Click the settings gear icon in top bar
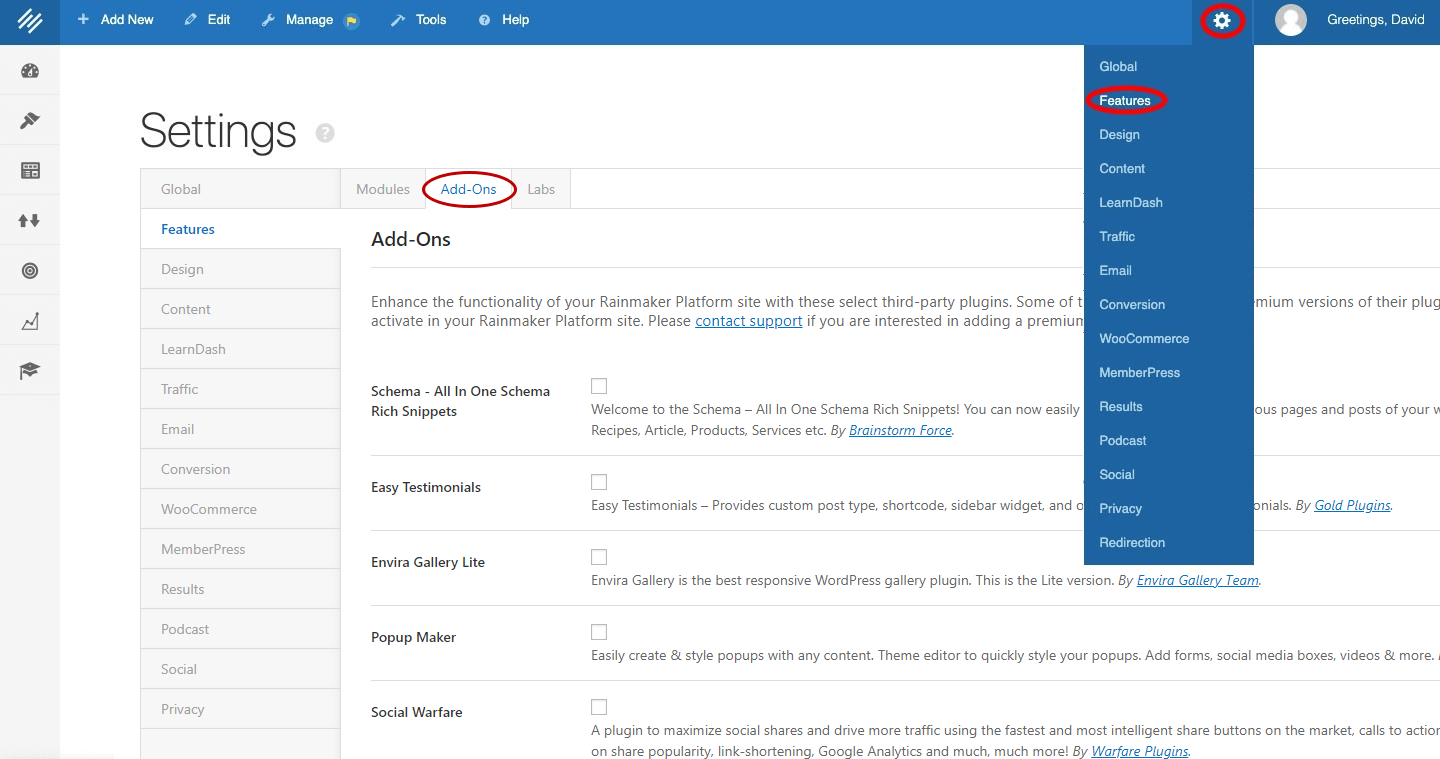 point(1221,20)
